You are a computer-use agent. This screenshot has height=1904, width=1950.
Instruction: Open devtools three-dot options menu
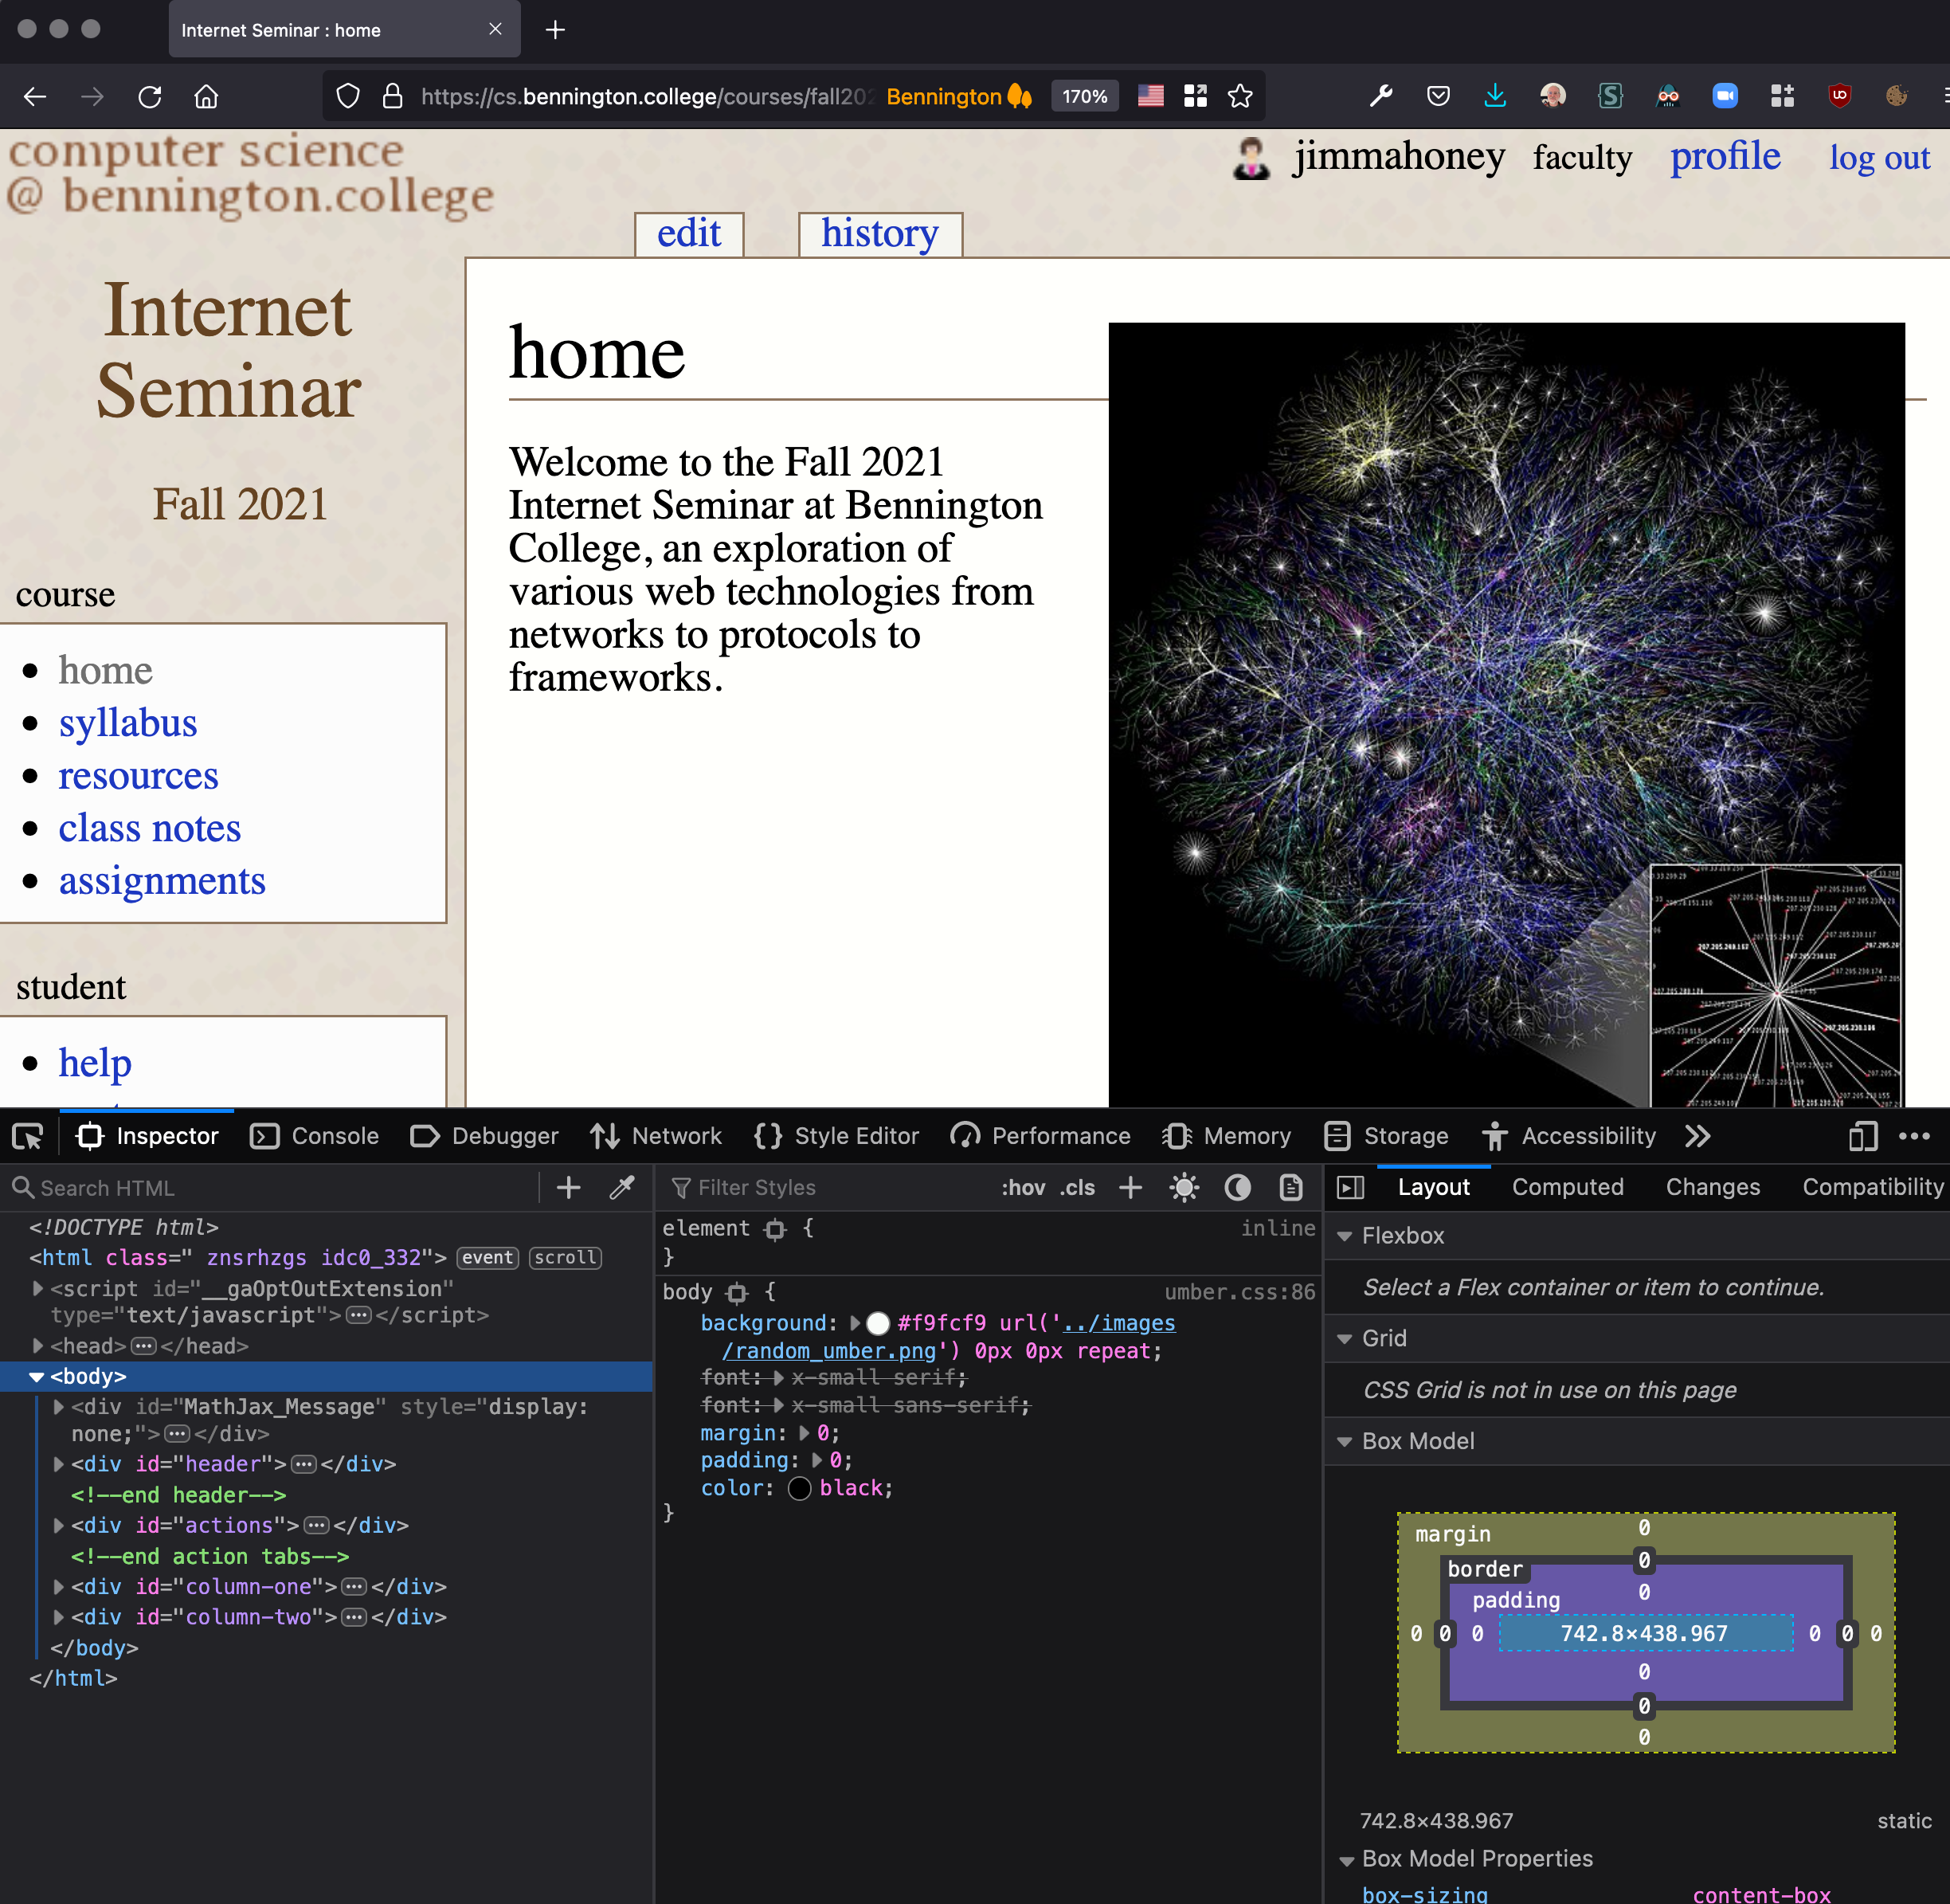point(1914,1136)
